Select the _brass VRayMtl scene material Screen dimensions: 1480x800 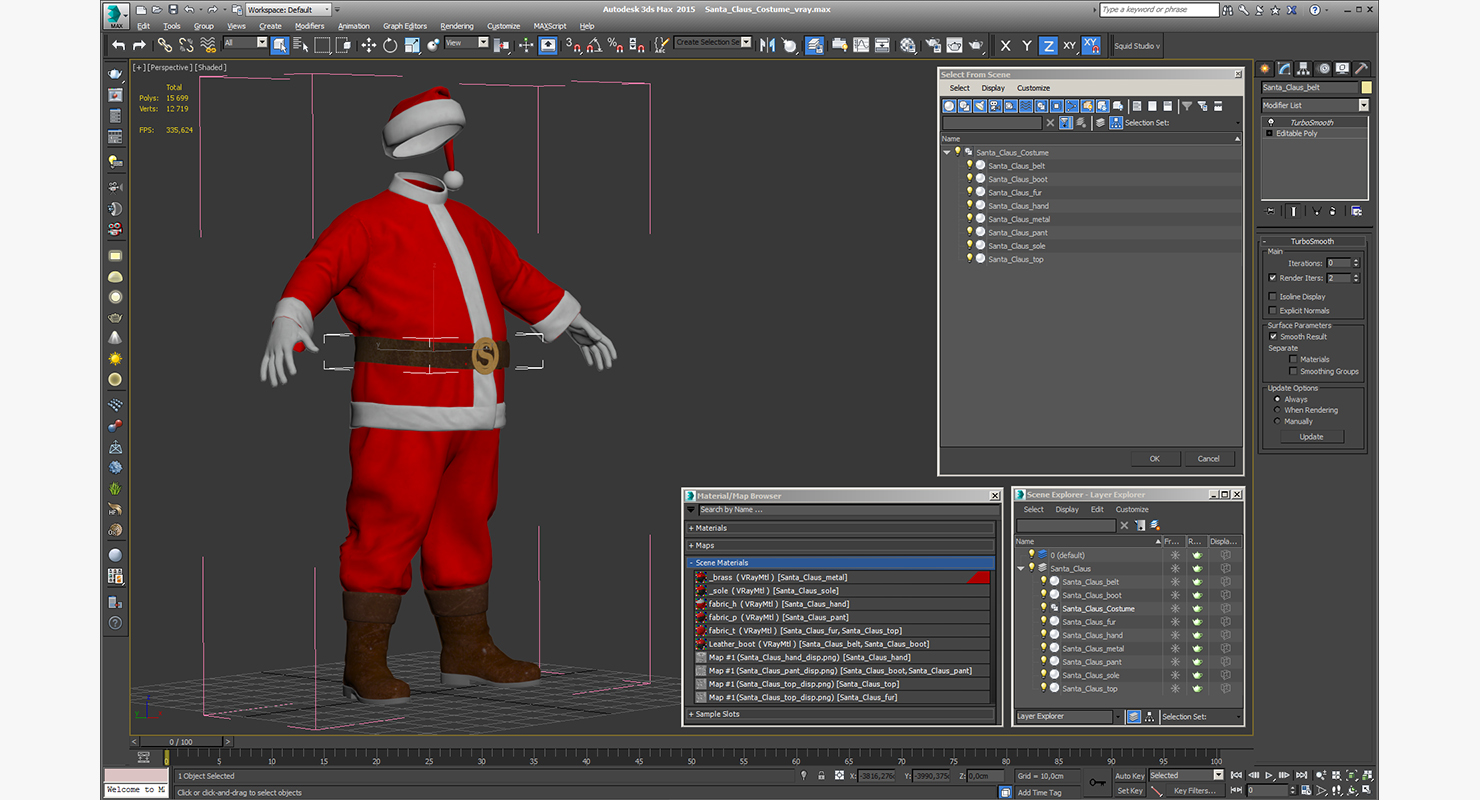pyautogui.click(x=842, y=577)
